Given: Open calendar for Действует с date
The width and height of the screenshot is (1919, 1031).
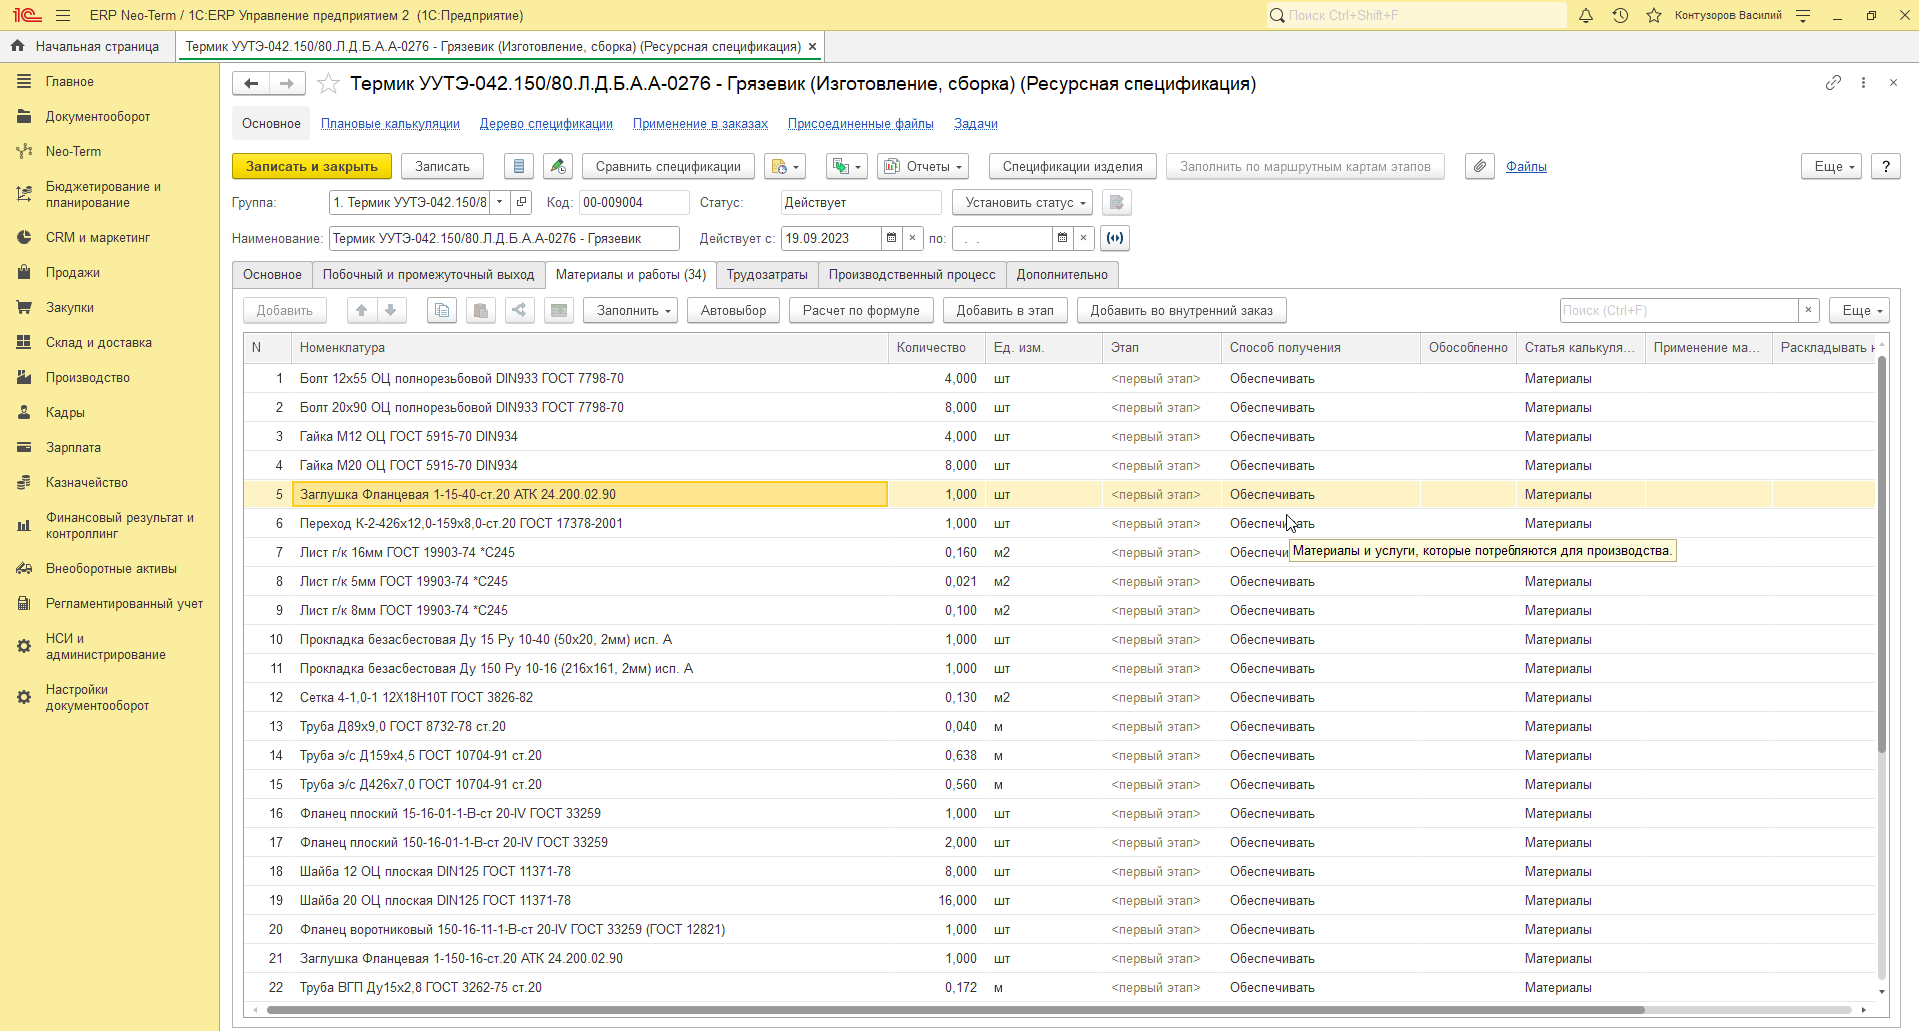Looking at the screenshot, I should pos(891,238).
